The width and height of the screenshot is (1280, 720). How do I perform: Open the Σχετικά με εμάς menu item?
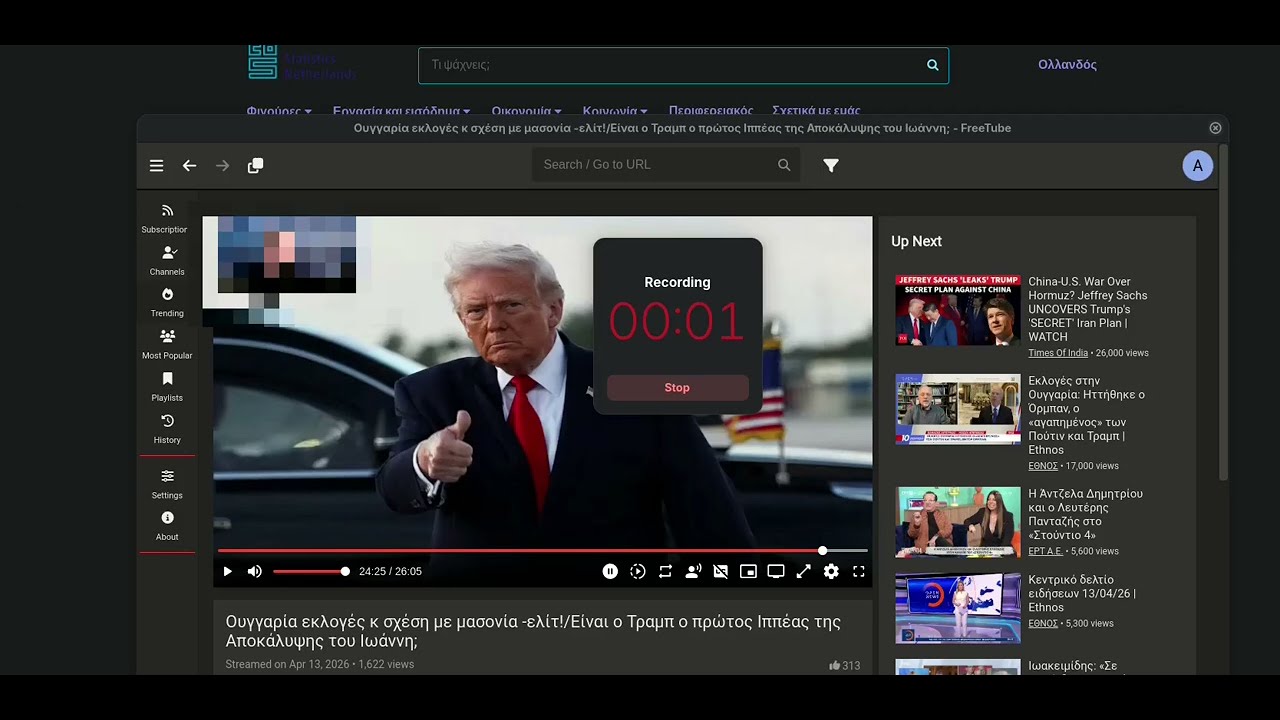816,111
